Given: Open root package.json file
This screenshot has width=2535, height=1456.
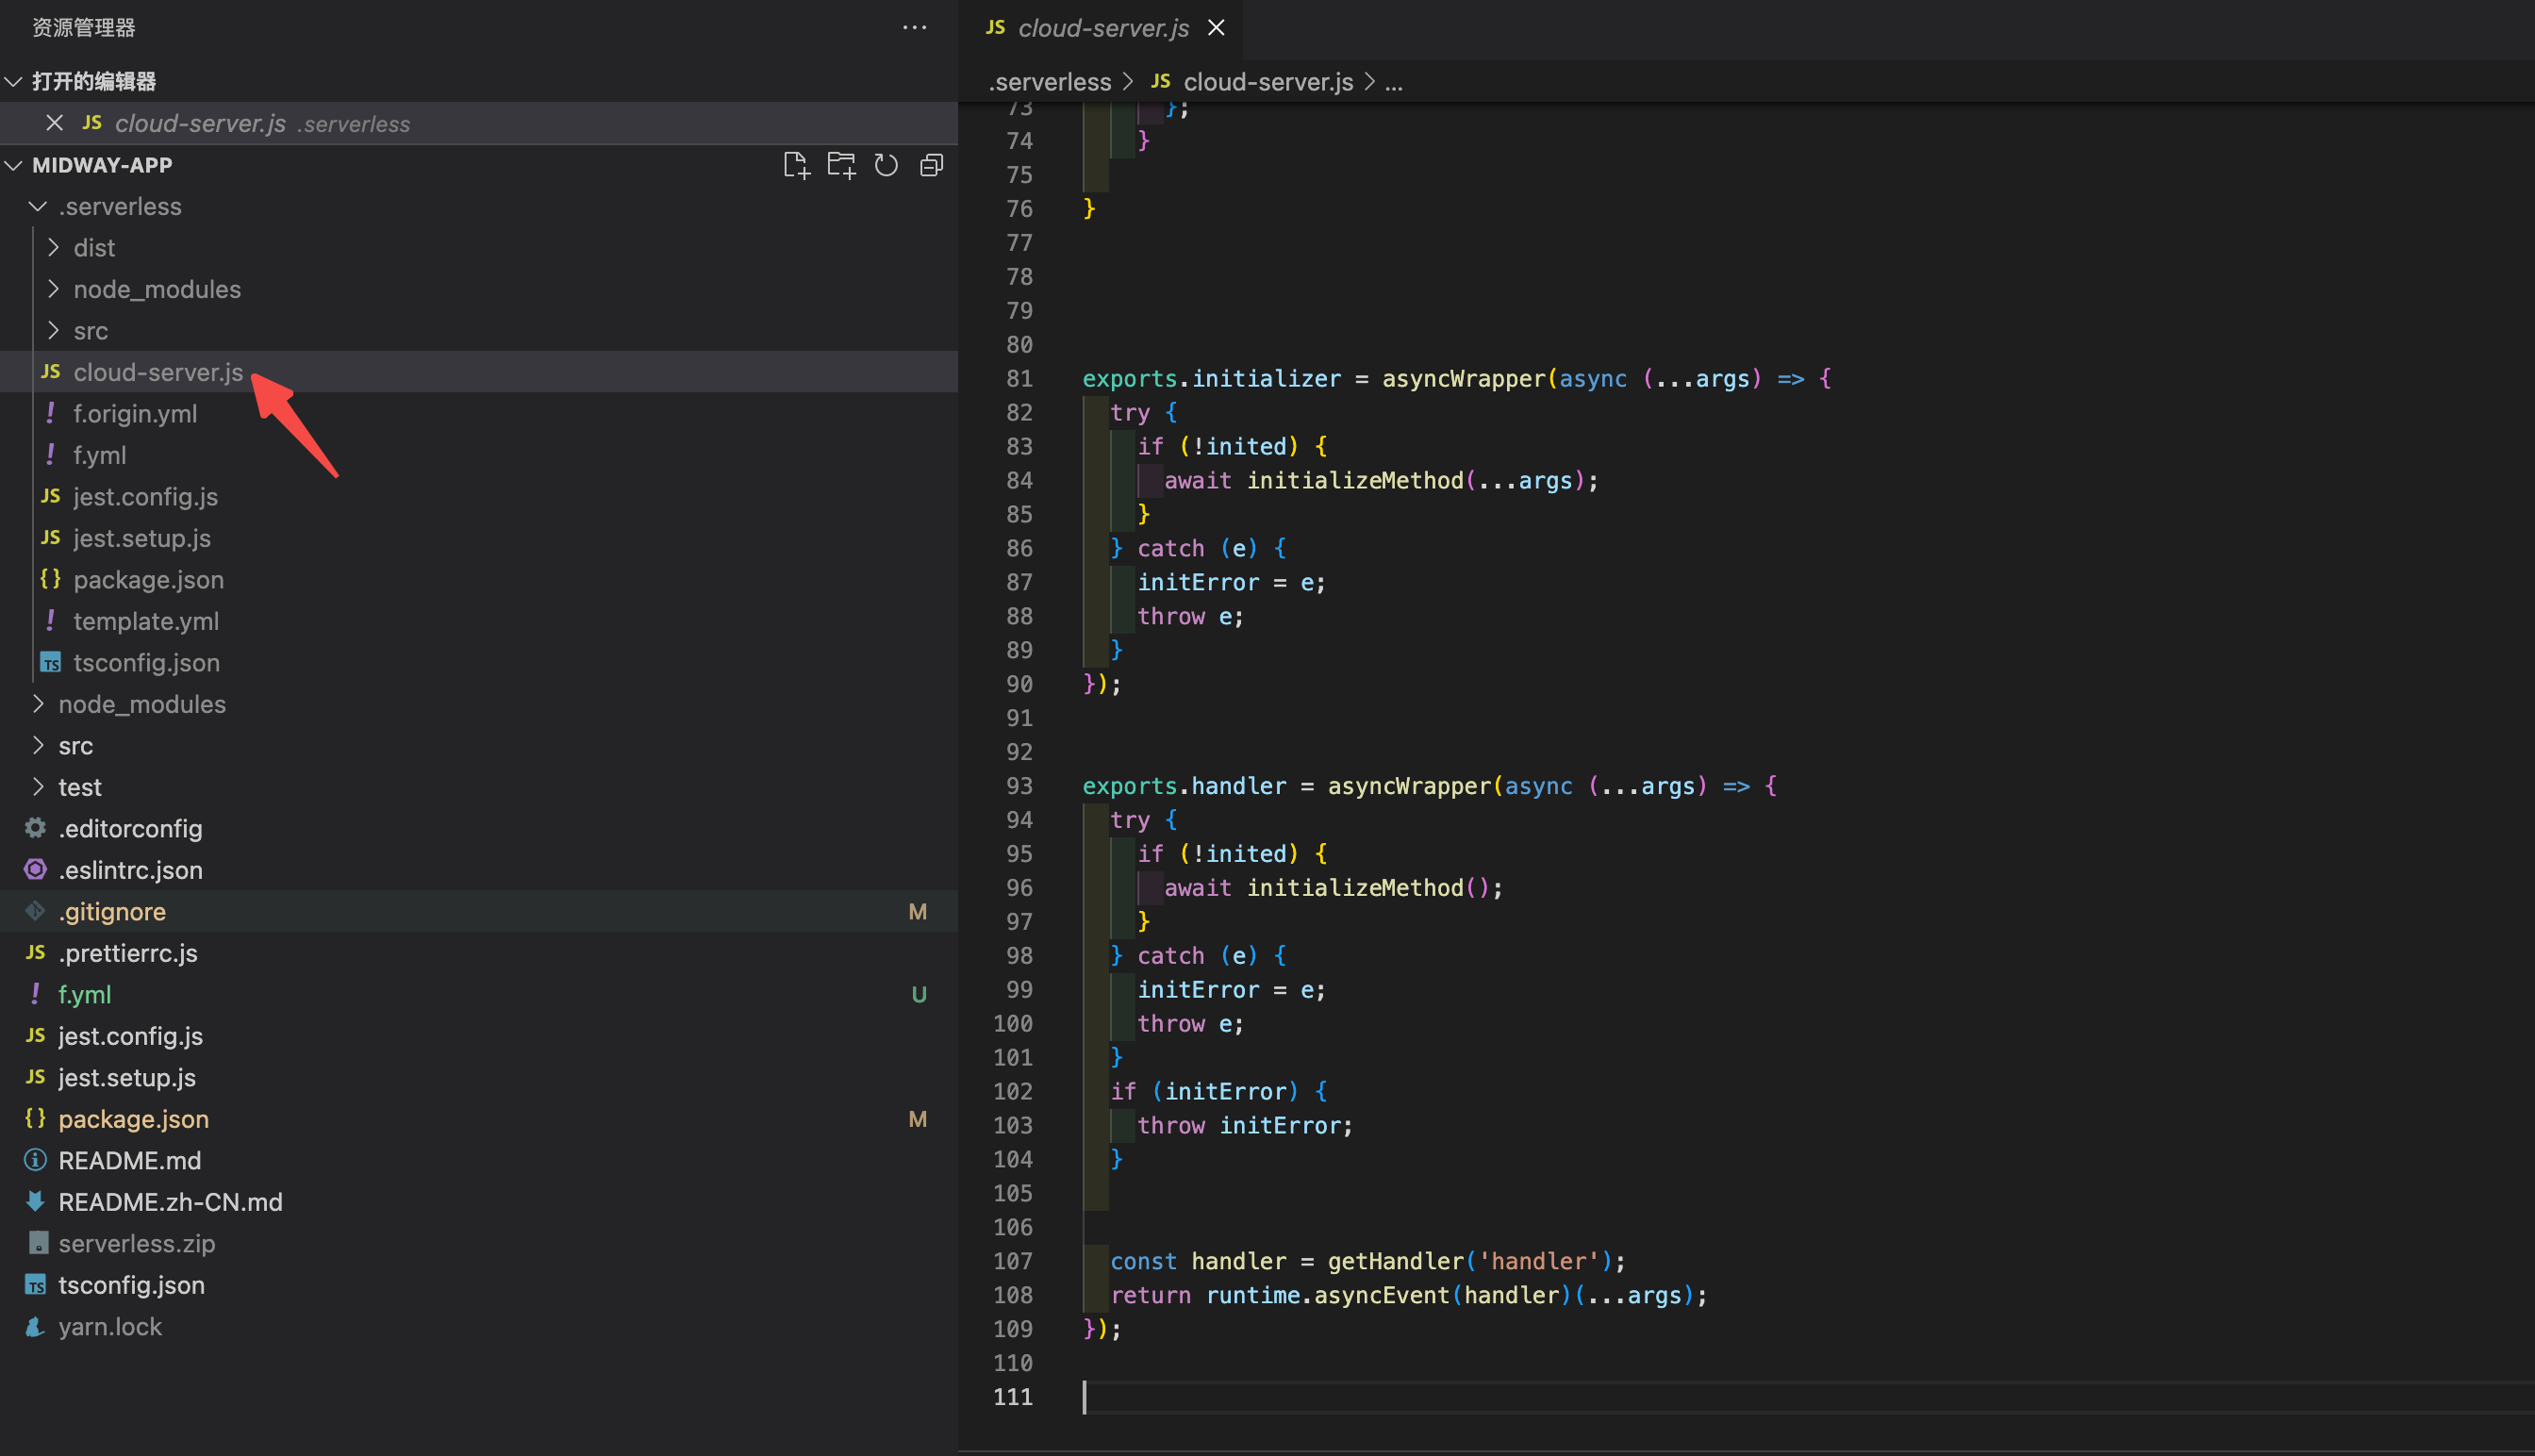Looking at the screenshot, I should tap(133, 1119).
